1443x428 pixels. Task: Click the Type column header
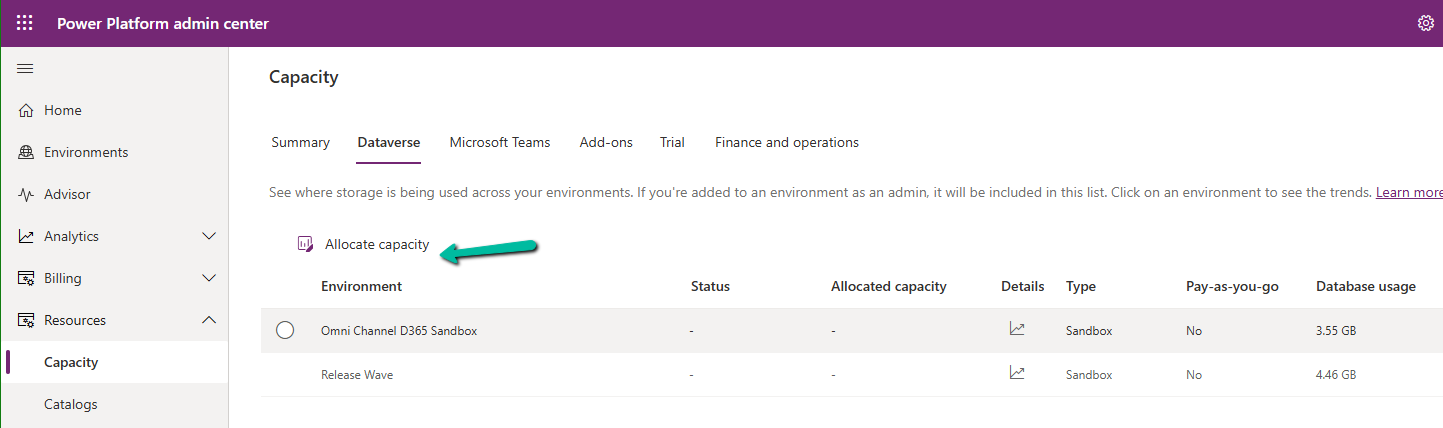point(1081,286)
